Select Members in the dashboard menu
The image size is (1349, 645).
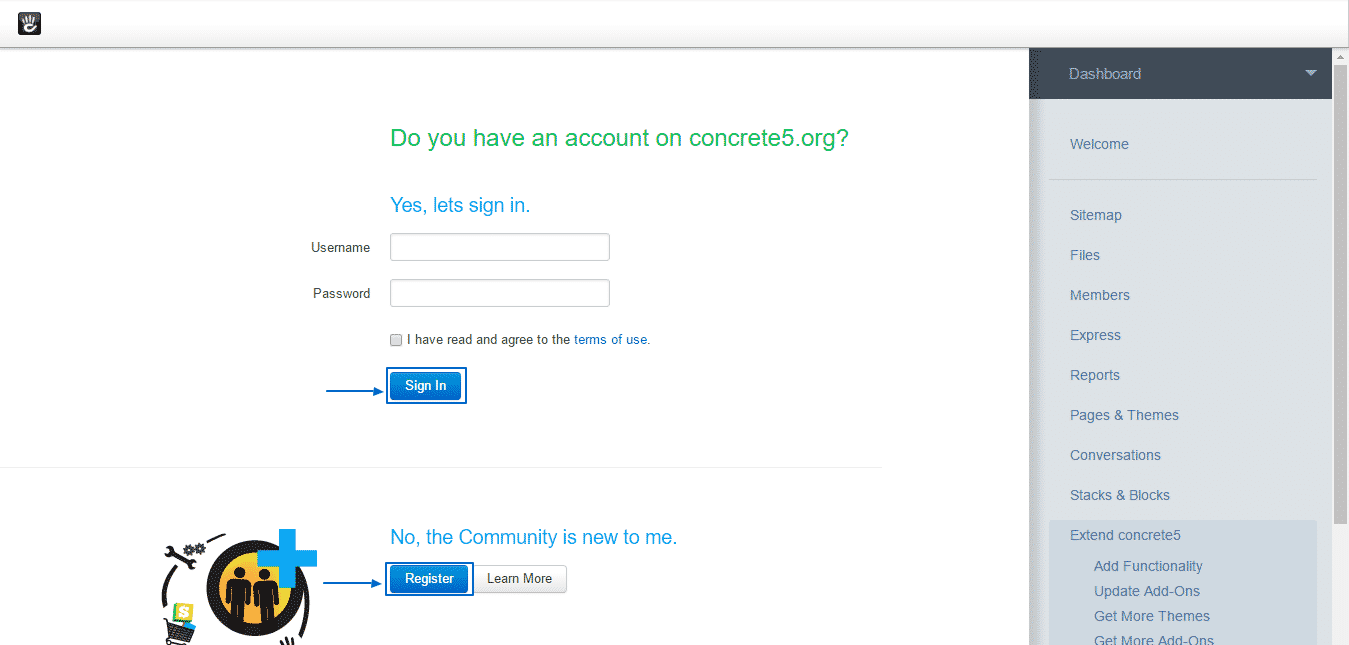coord(1100,295)
